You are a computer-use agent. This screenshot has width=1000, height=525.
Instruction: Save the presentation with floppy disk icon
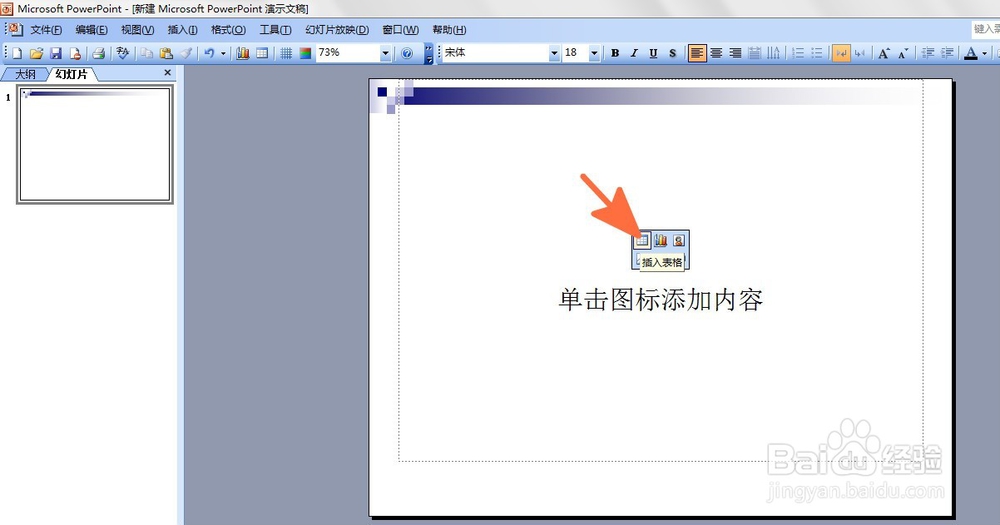pyautogui.click(x=55, y=53)
